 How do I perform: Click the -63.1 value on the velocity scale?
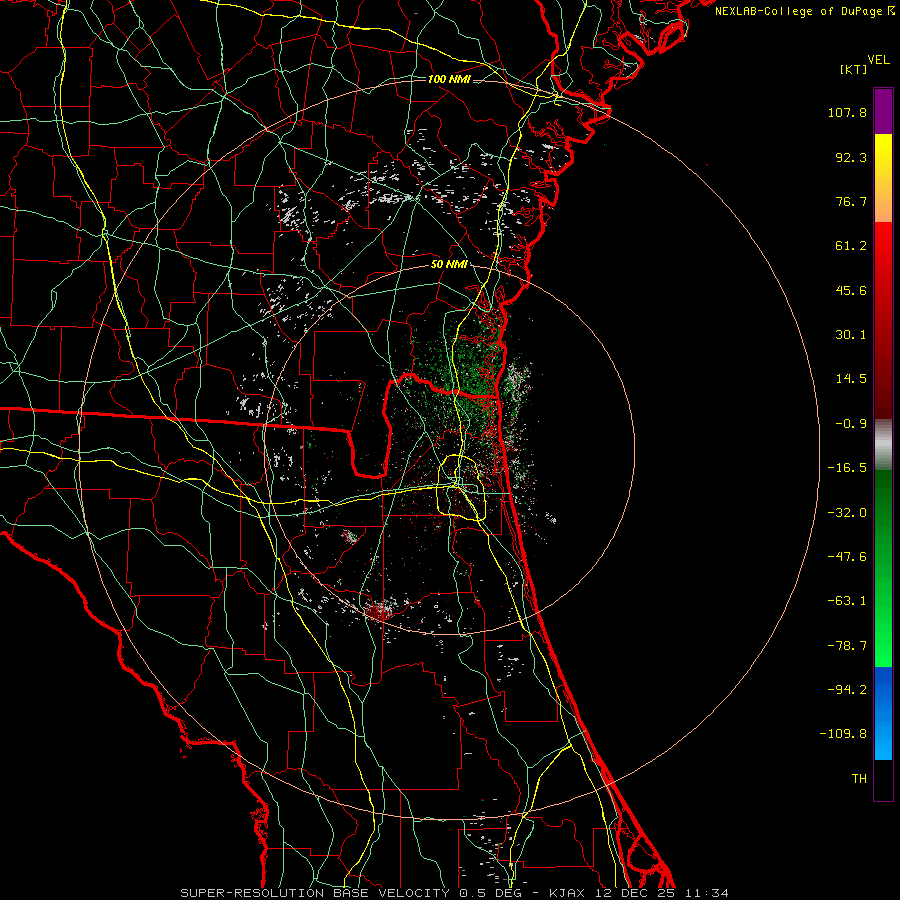[x=847, y=601]
